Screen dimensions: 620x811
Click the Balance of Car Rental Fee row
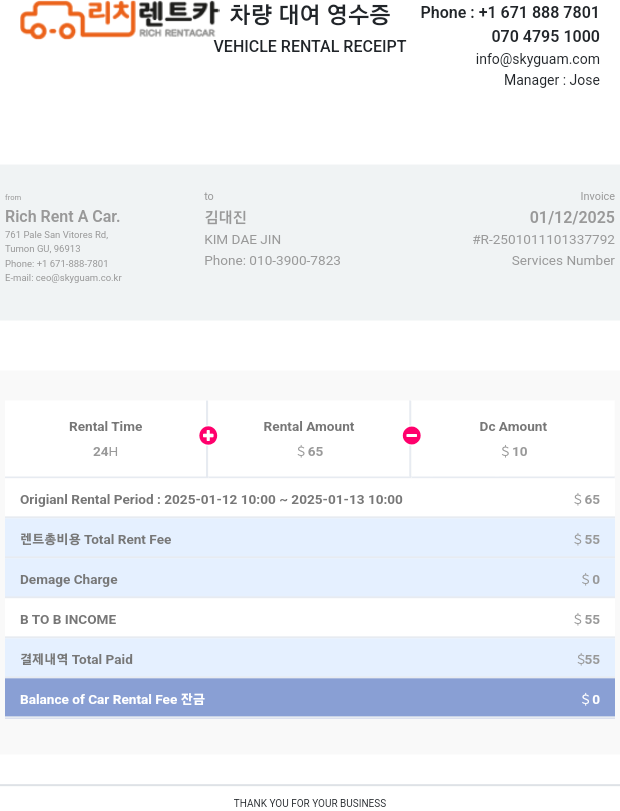[310, 698]
